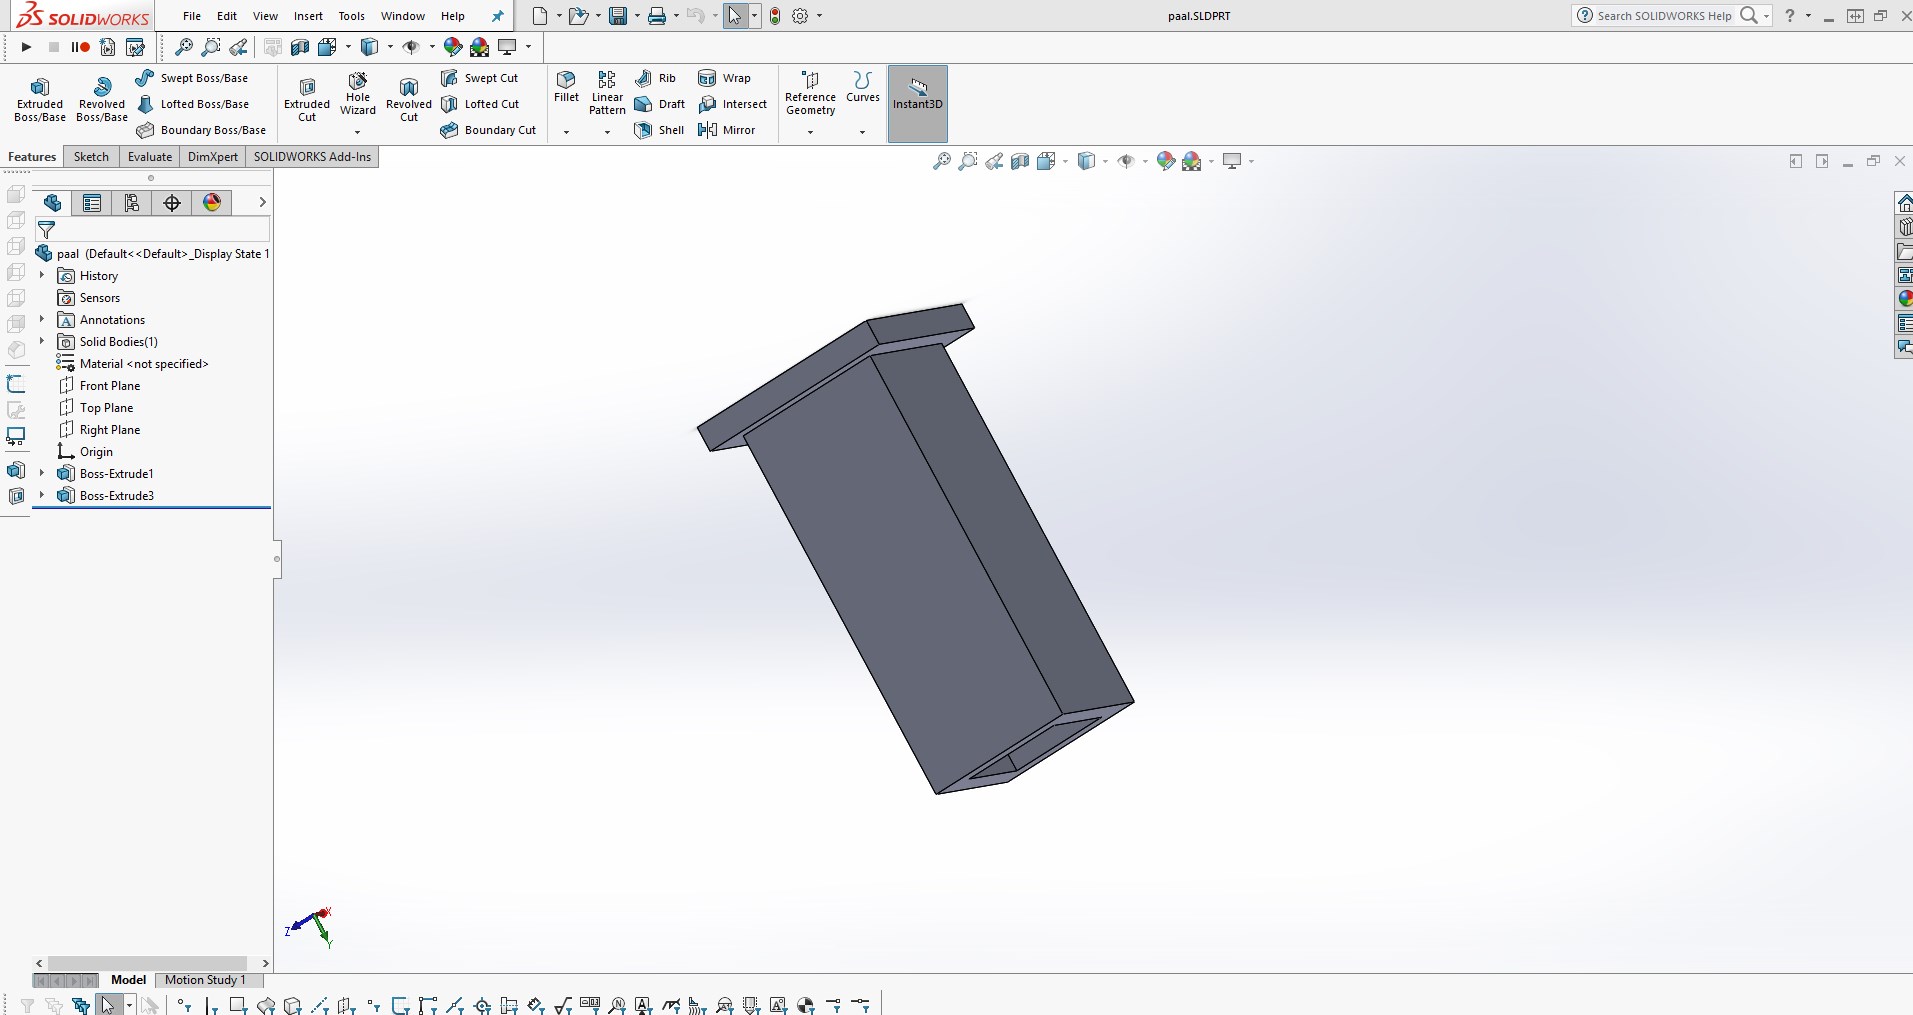Select the Boundary Cut tool
This screenshot has height=1015, width=1913.
(488, 130)
